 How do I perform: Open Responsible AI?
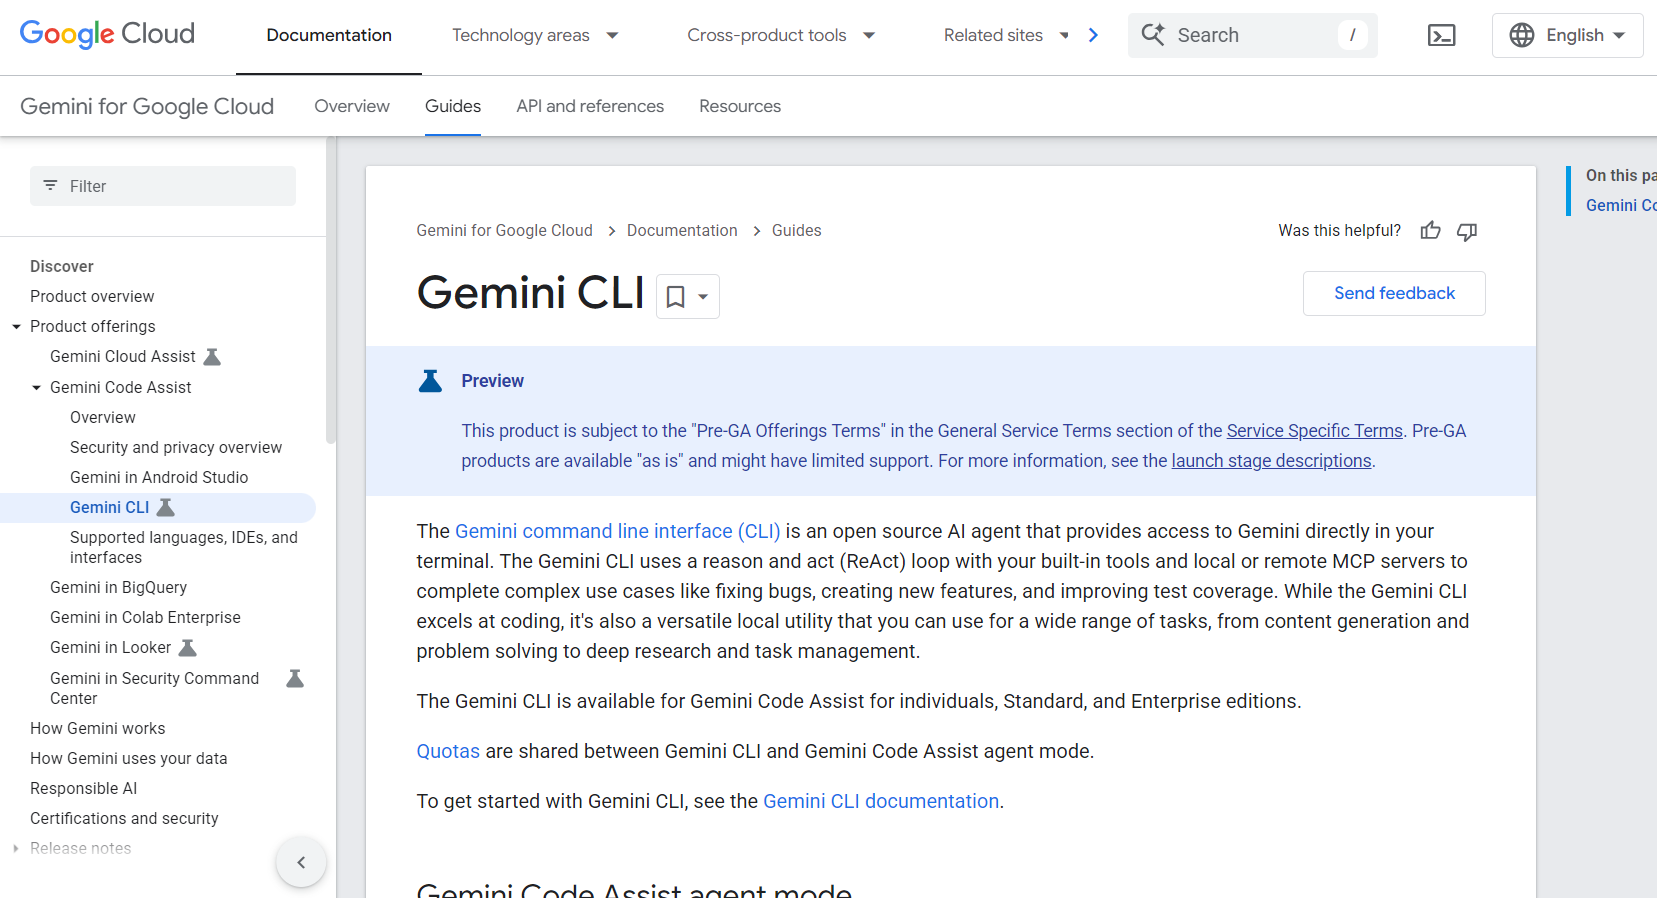point(84,789)
